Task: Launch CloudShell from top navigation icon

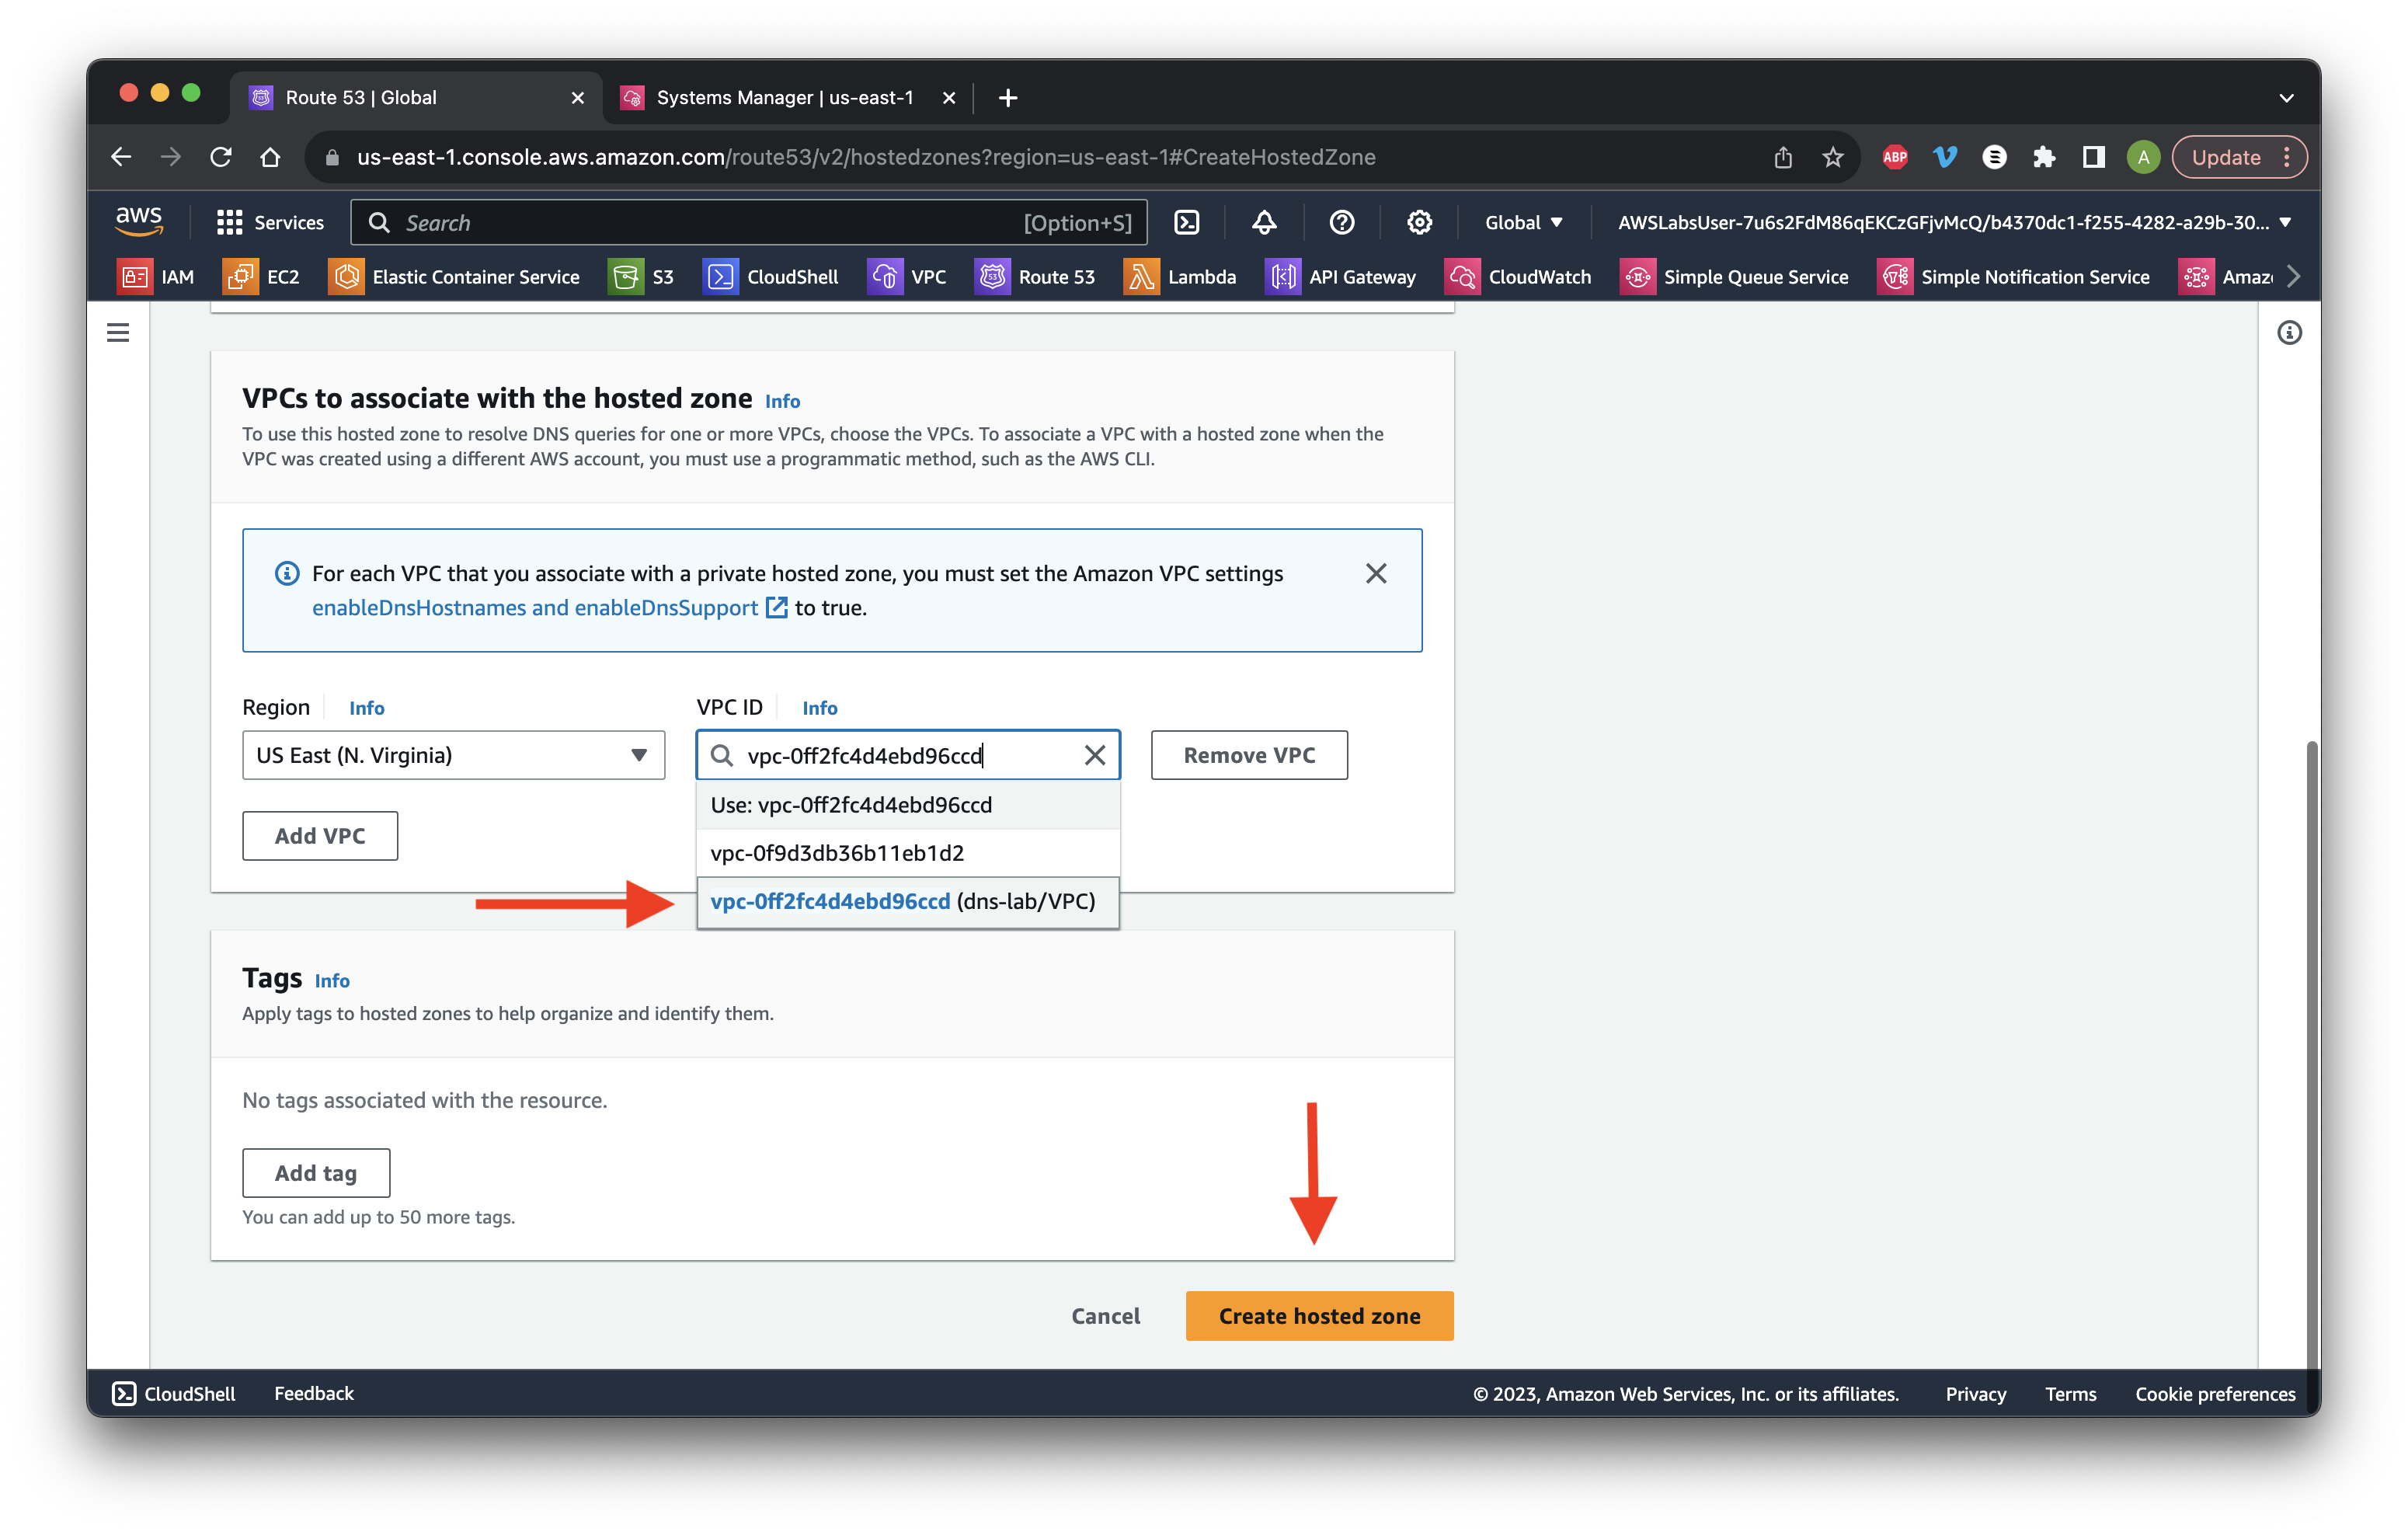Action: tap(1186, 222)
